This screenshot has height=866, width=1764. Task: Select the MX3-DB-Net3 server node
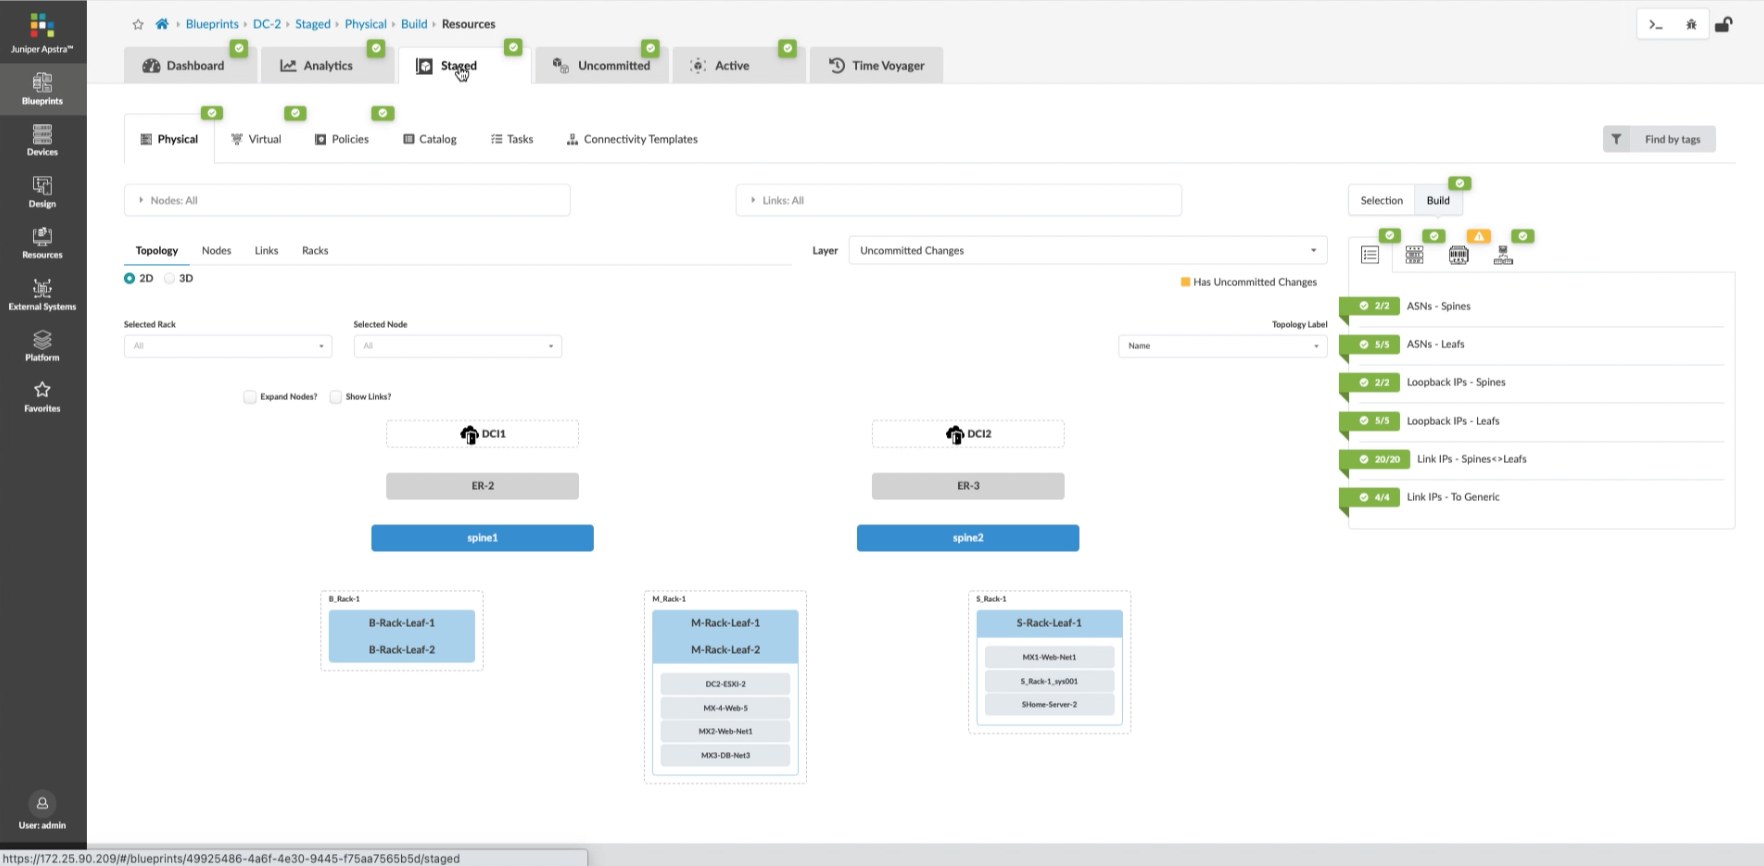coord(725,755)
